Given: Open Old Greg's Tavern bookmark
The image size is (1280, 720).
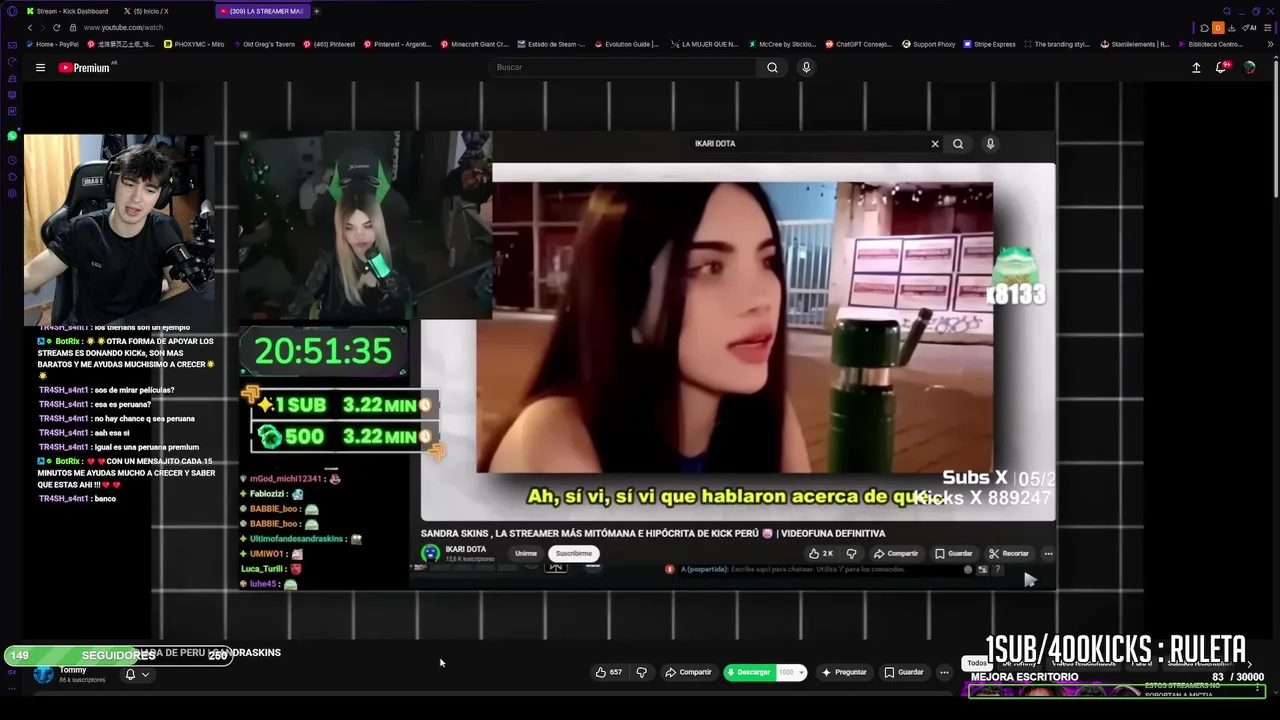Looking at the screenshot, I should pyautogui.click(x=265, y=44).
